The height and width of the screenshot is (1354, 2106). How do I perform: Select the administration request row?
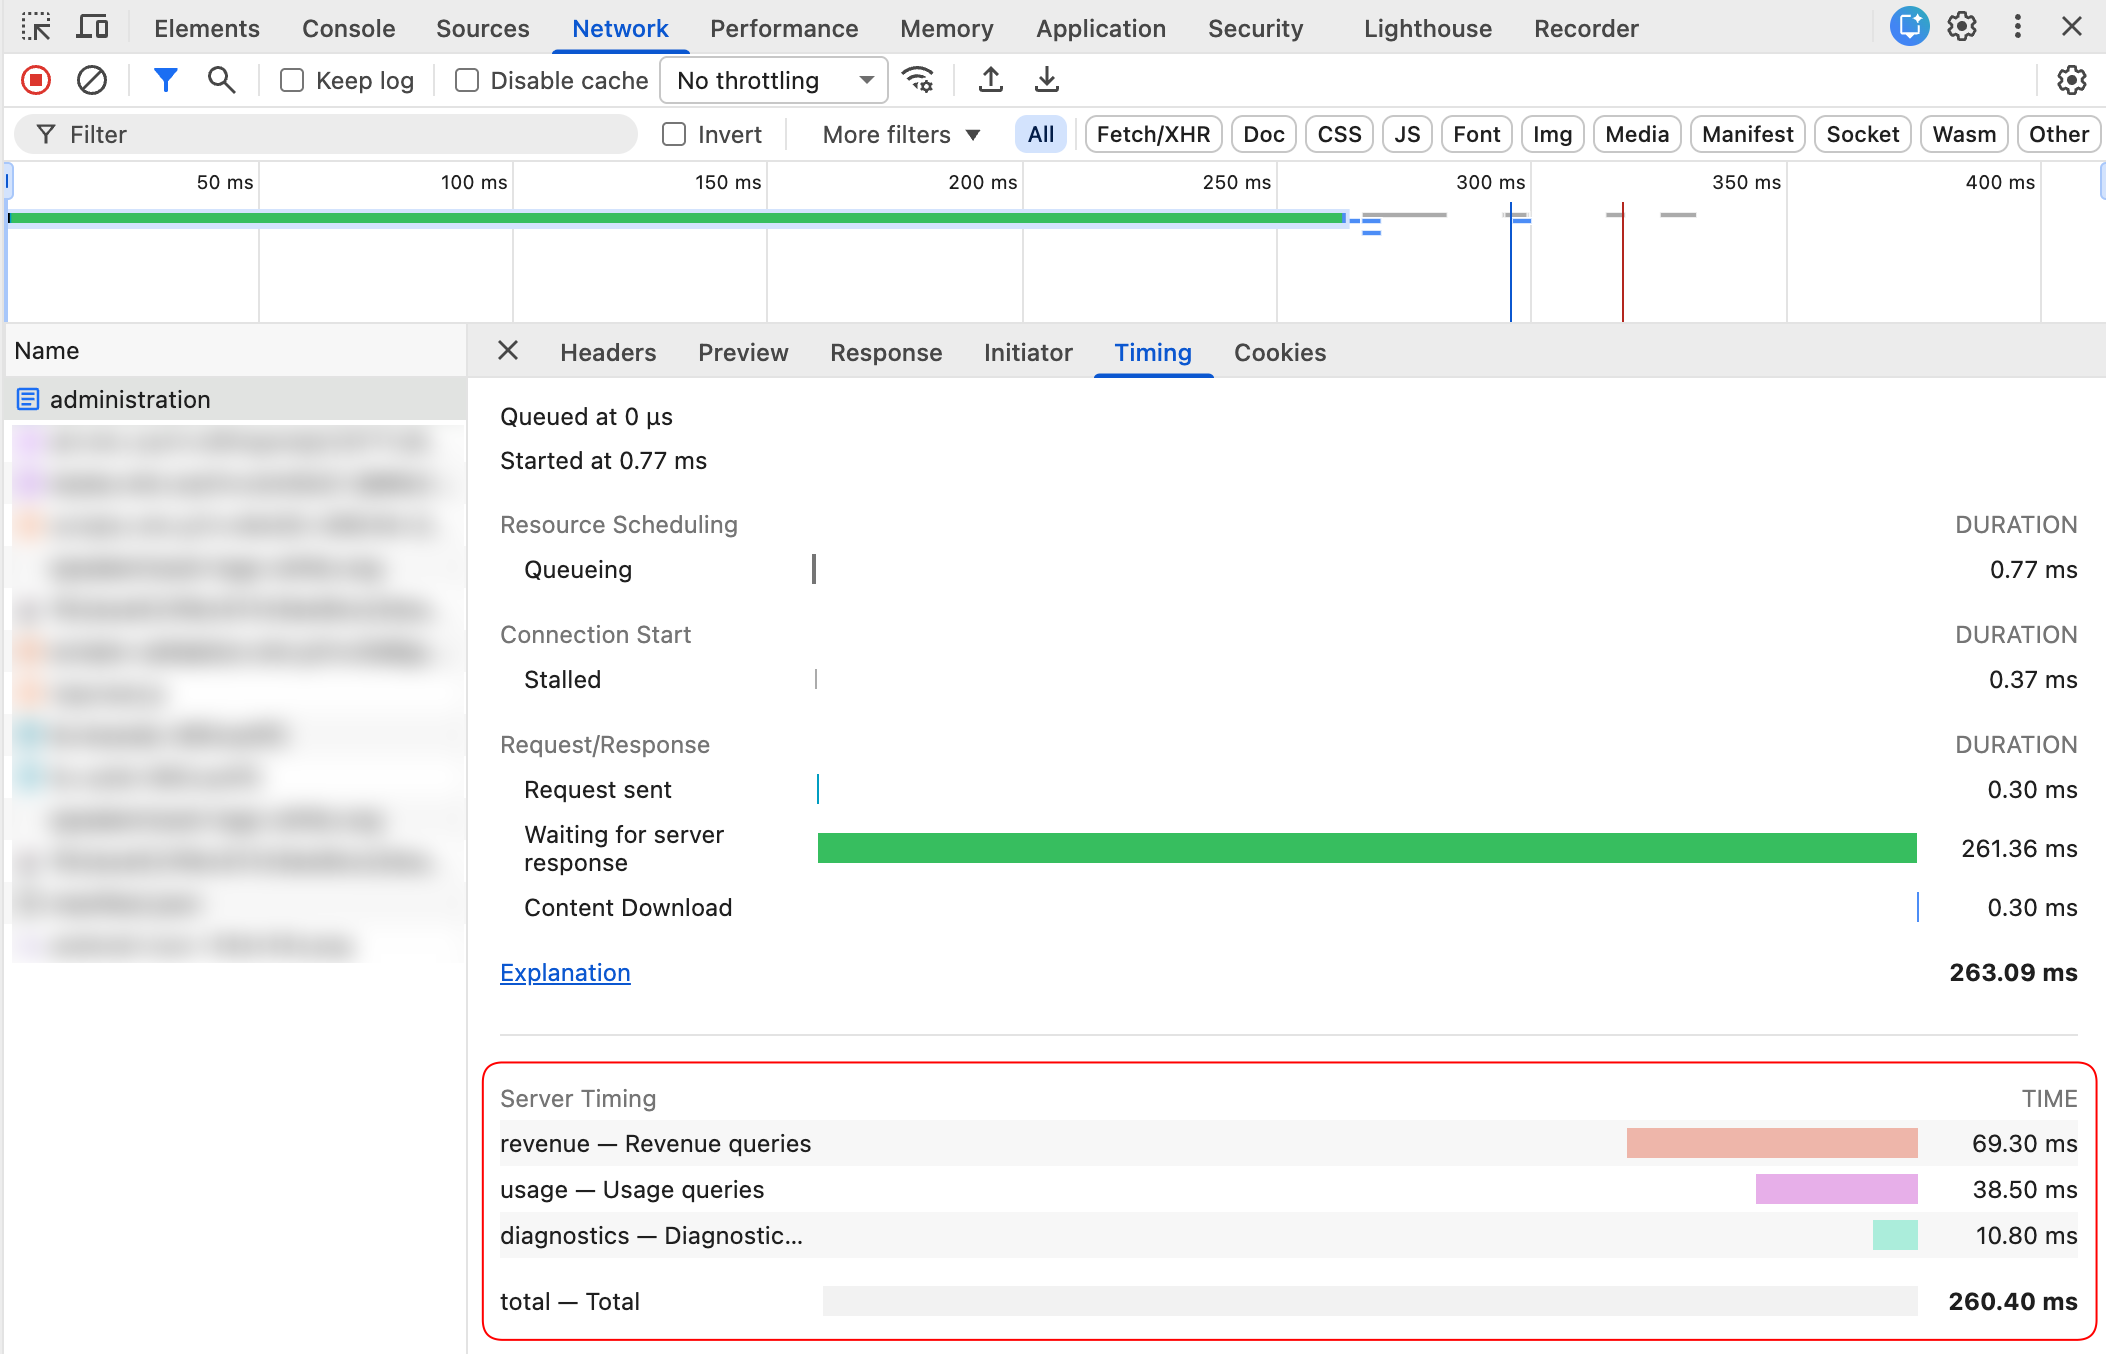click(x=236, y=399)
